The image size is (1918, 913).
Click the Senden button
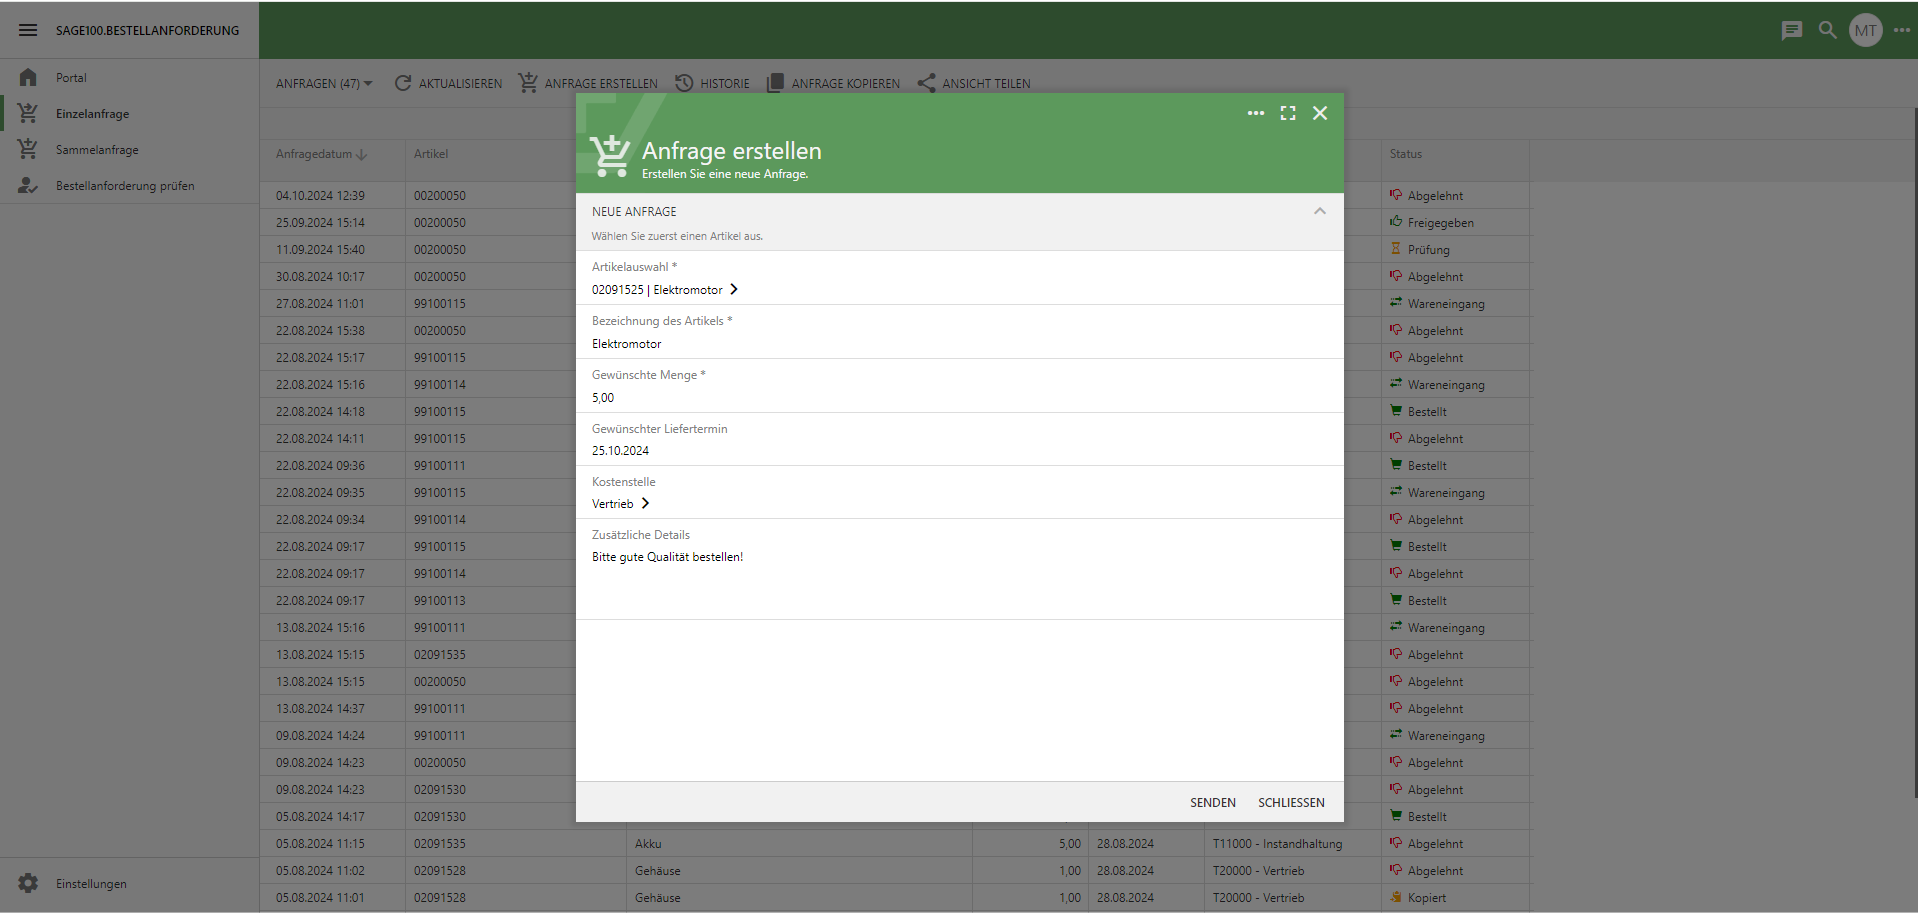coord(1213,802)
